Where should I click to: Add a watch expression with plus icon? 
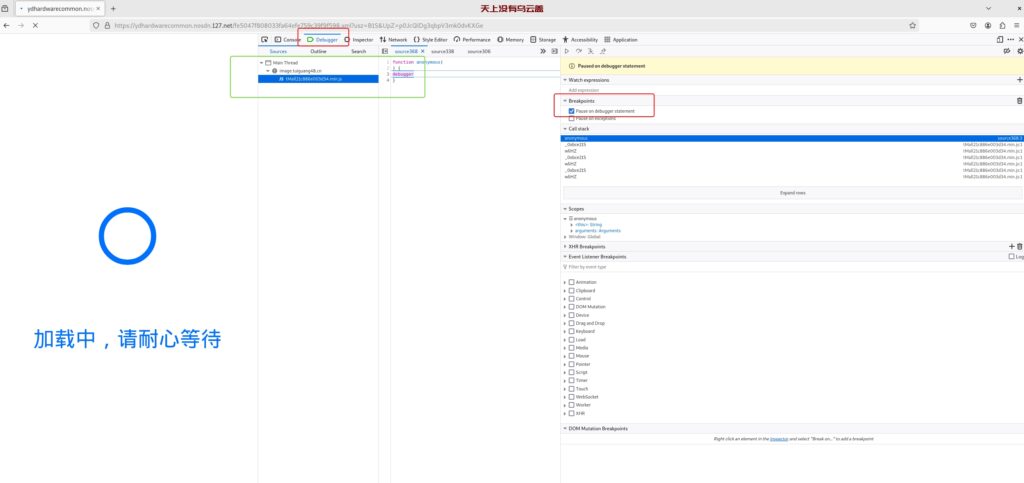point(1019,80)
